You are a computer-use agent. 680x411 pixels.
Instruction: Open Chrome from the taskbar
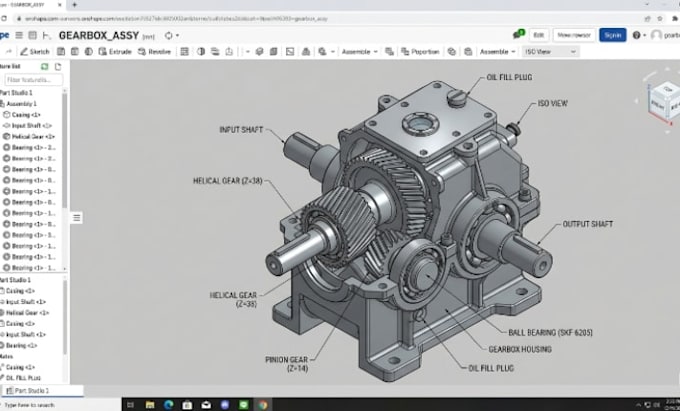click(262, 405)
